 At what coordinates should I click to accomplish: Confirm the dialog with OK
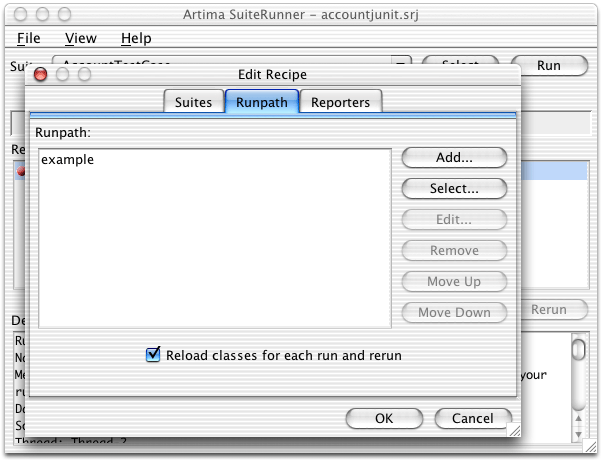[384, 418]
